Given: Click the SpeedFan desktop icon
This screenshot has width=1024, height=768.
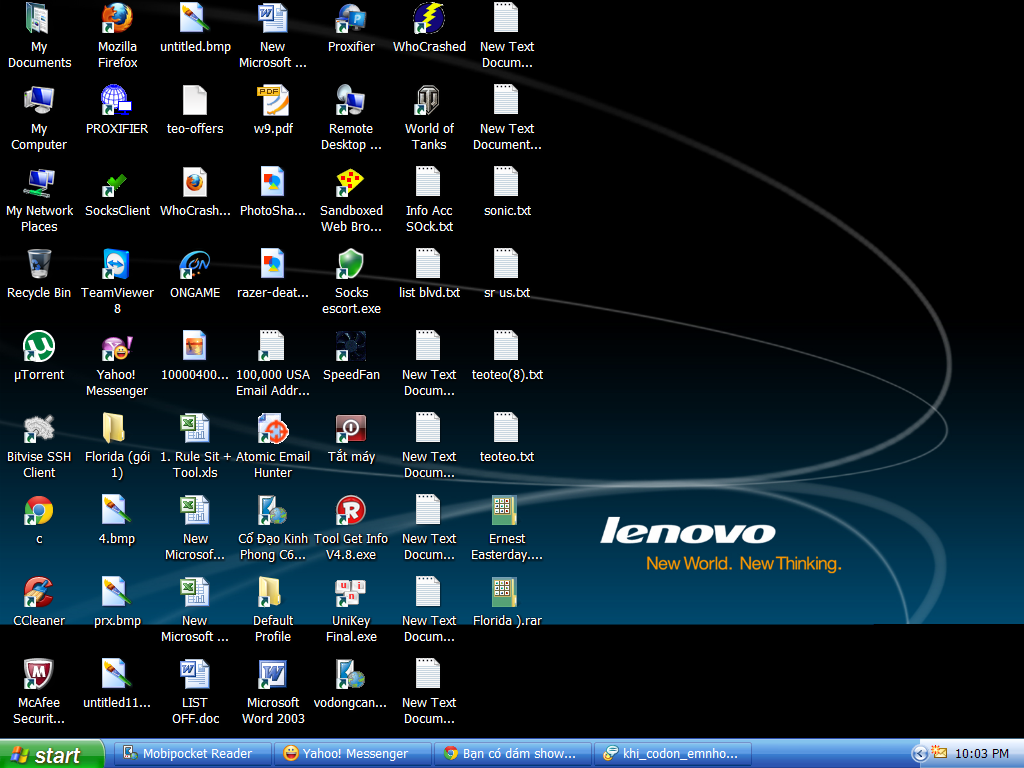Looking at the screenshot, I should [351, 347].
